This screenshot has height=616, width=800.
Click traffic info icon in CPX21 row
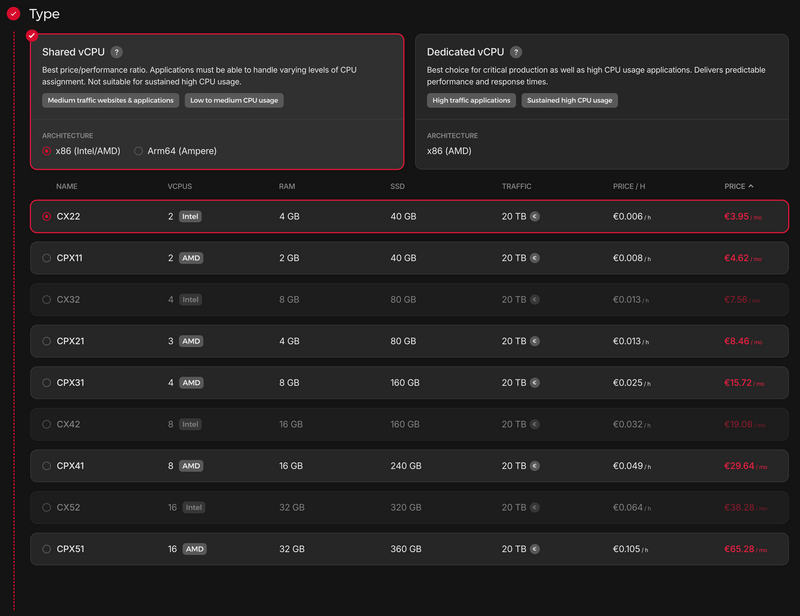[x=535, y=341]
